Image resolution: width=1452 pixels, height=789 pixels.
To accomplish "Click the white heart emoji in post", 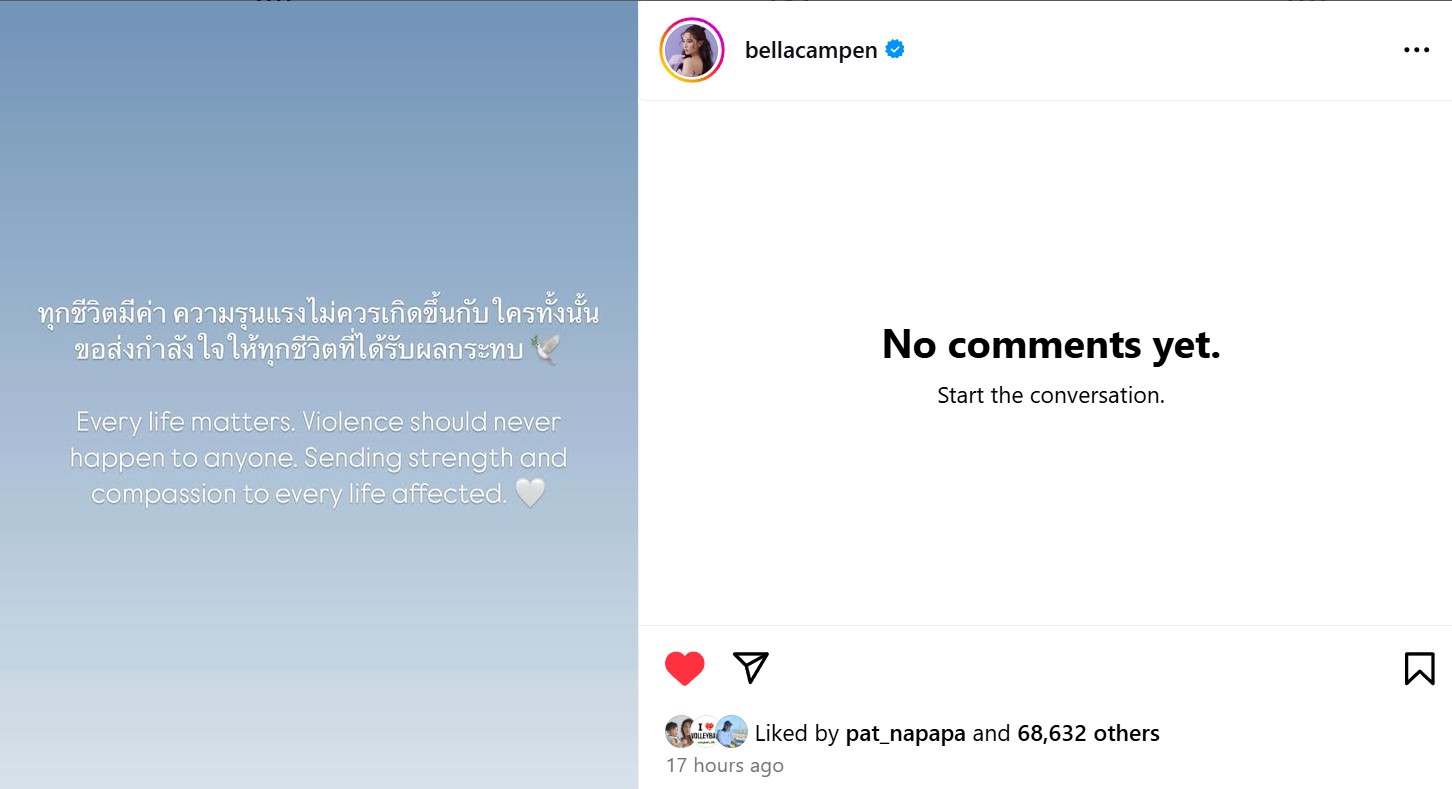I will (x=530, y=493).
